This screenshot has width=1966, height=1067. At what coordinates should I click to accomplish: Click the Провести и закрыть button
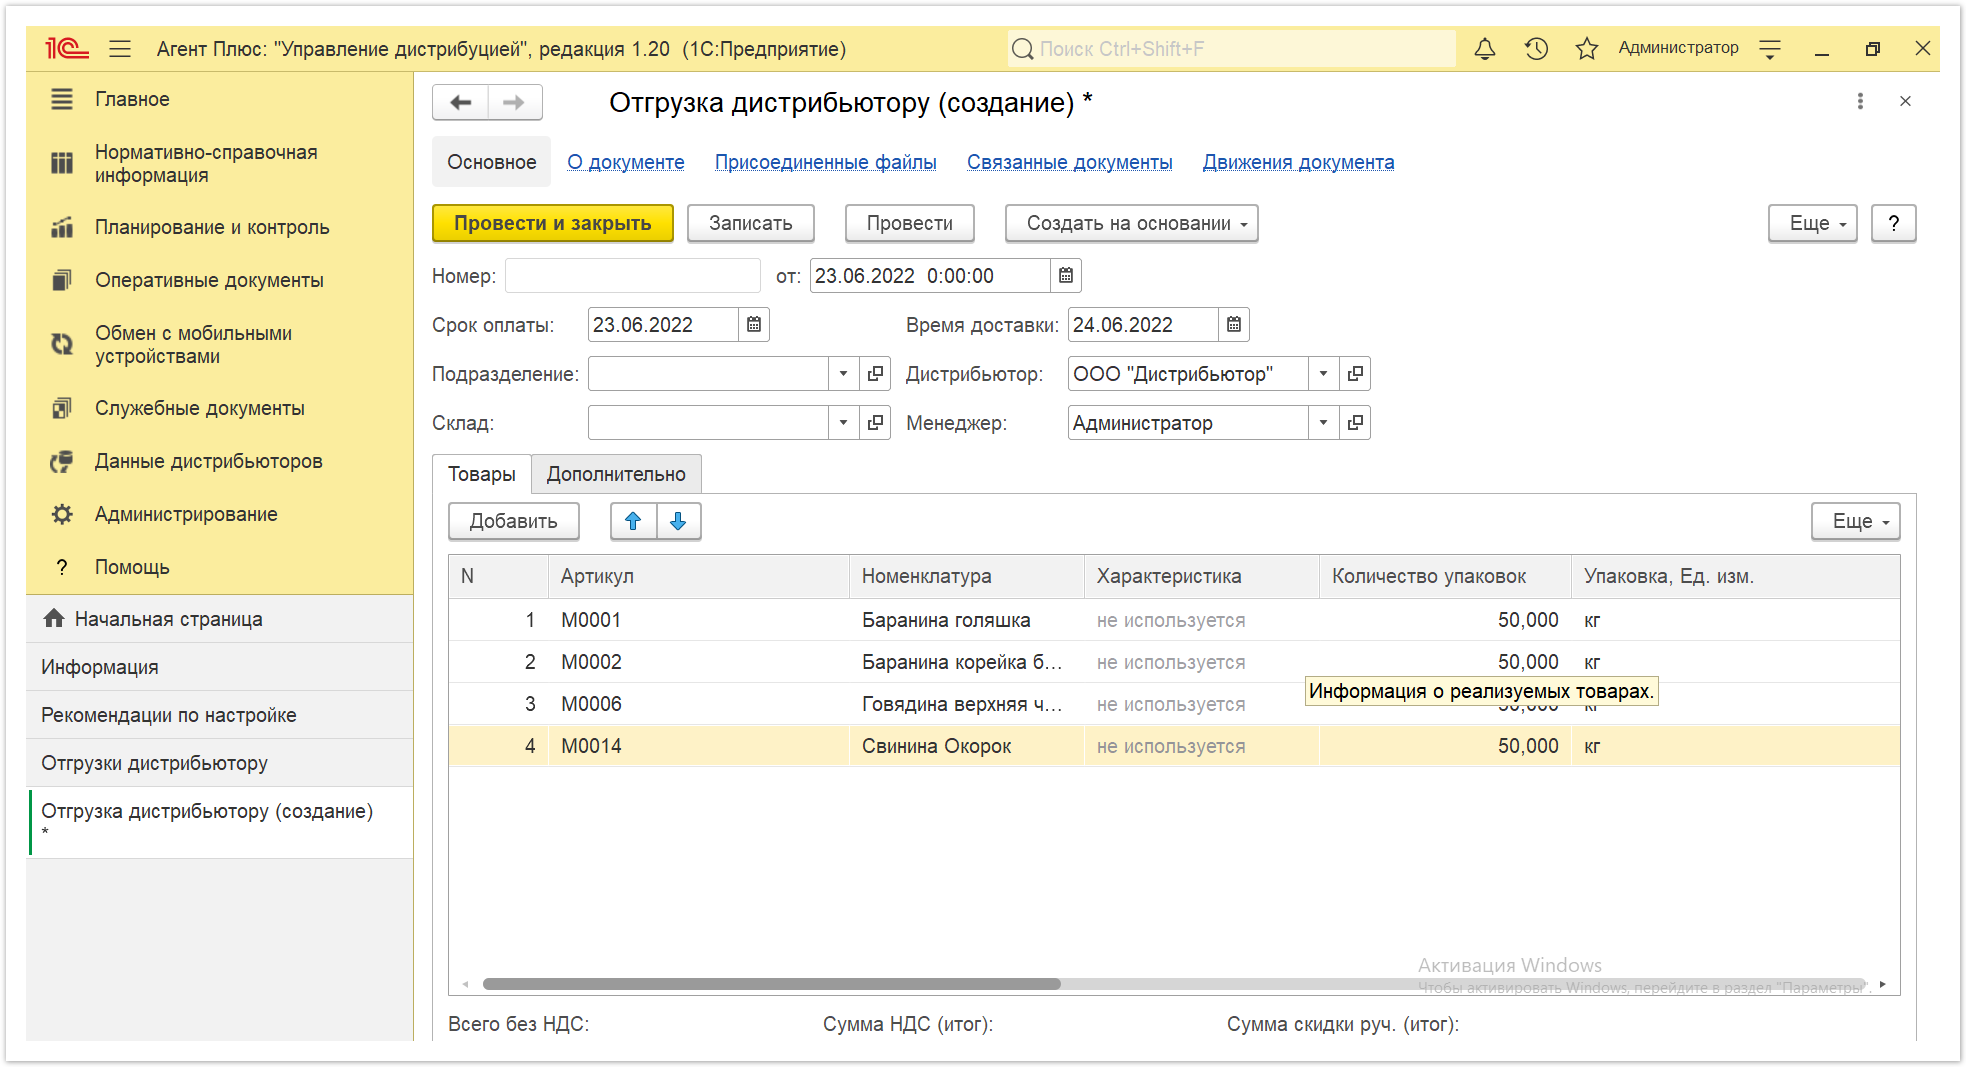click(552, 223)
